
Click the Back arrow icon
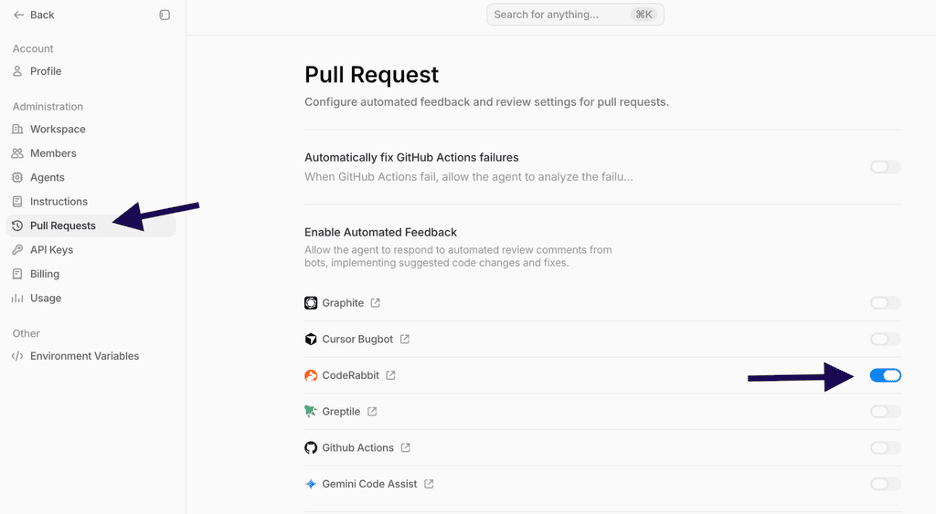pyautogui.click(x=19, y=15)
